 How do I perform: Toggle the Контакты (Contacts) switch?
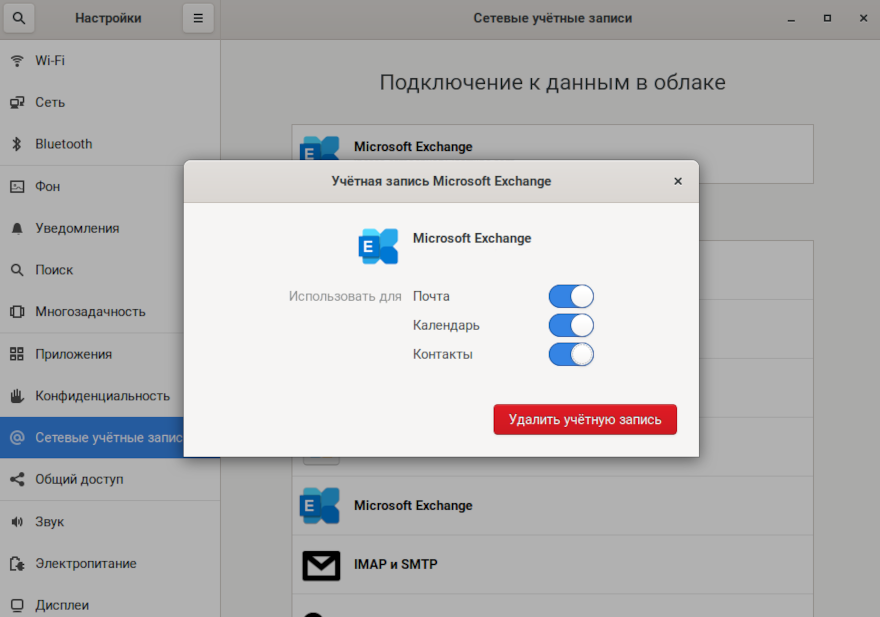[x=571, y=354]
